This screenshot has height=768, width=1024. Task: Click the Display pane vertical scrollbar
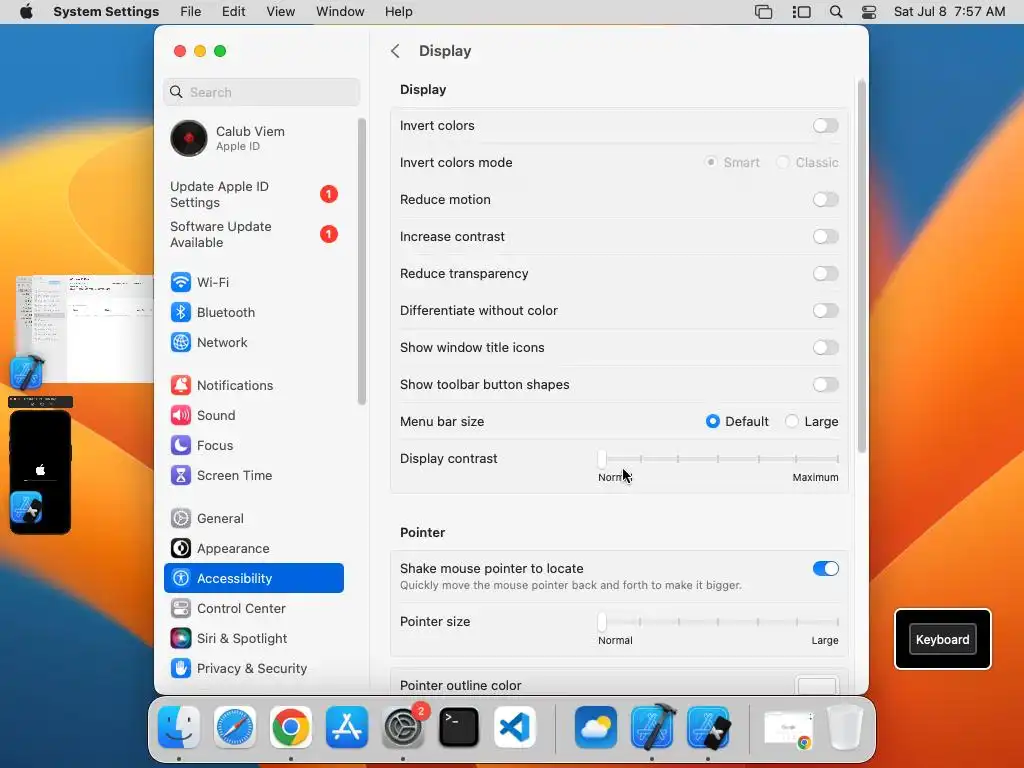click(862, 266)
